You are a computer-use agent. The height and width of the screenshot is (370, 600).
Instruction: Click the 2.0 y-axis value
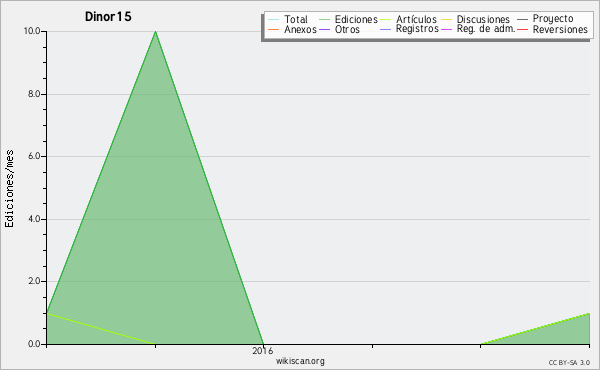pos(34,281)
